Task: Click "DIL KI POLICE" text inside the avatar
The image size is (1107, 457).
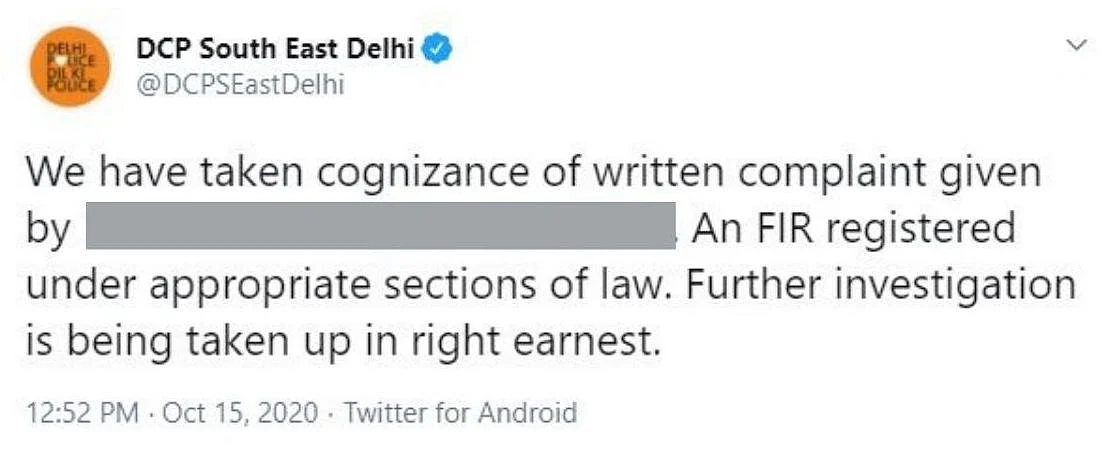Action: click(71, 79)
